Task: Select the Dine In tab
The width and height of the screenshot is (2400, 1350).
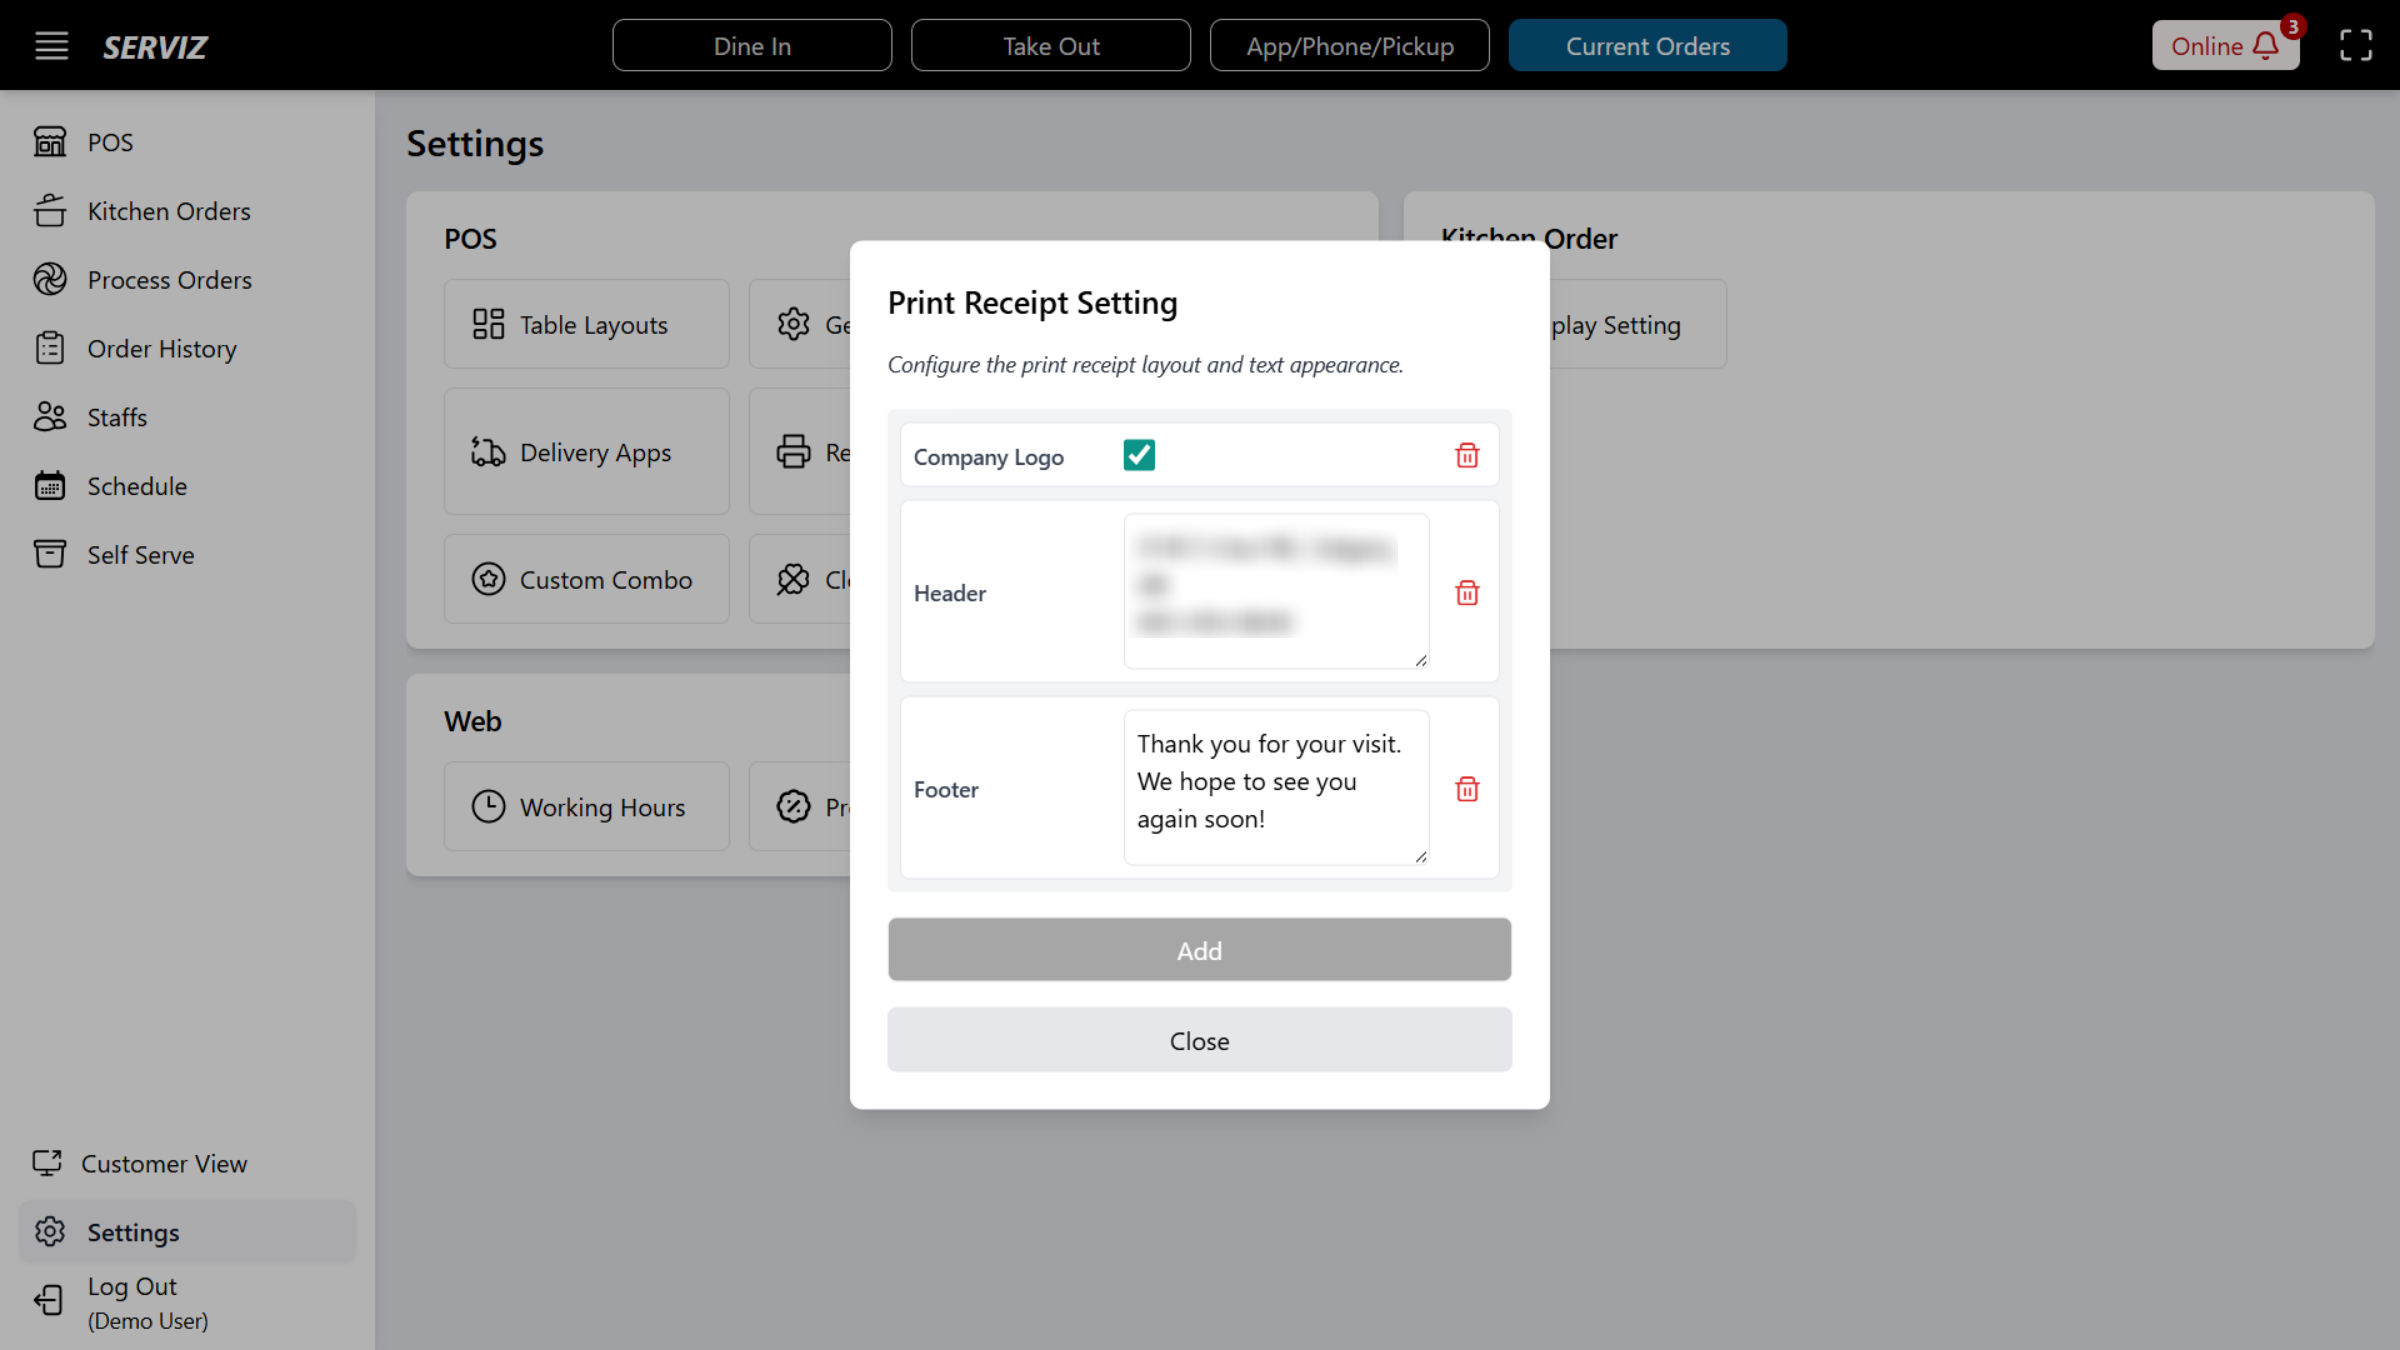Action: click(751, 45)
